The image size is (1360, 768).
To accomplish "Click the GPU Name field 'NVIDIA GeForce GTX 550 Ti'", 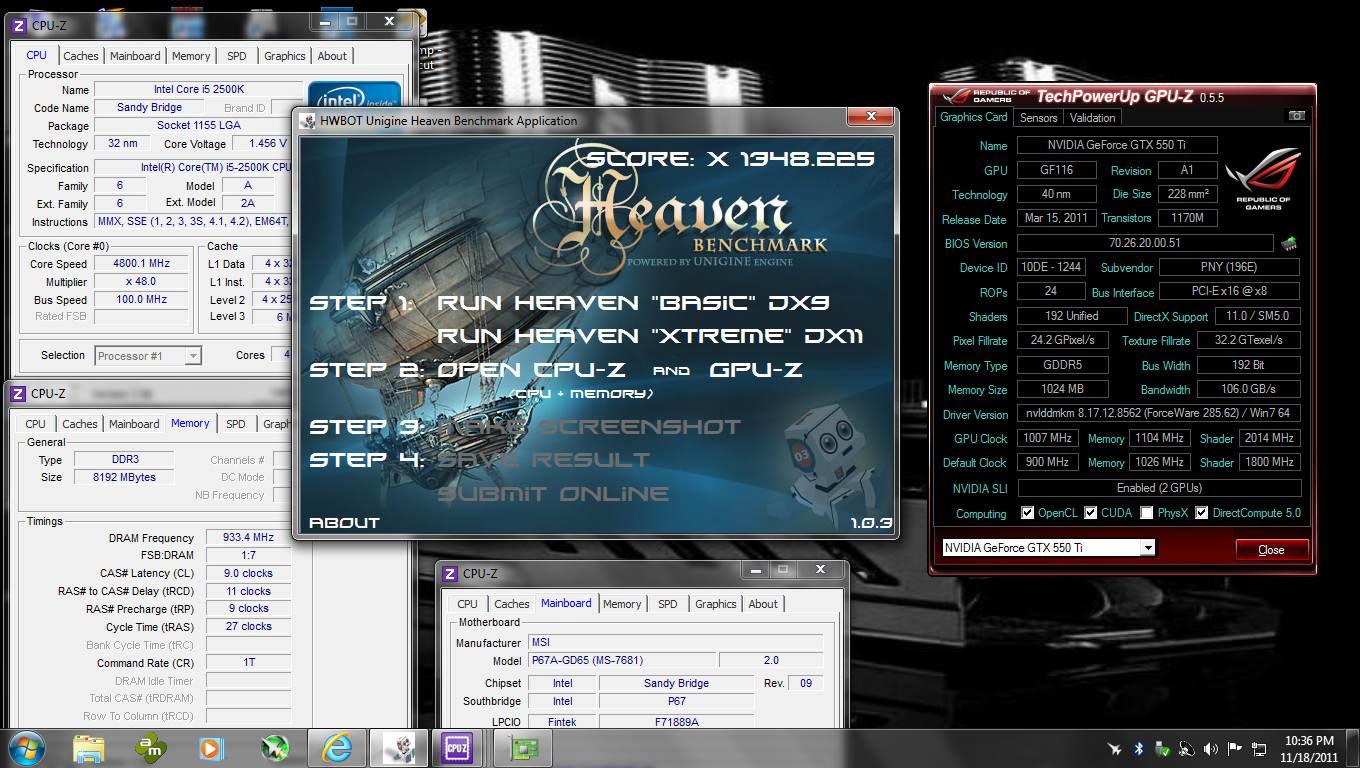I will point(1117,145).
